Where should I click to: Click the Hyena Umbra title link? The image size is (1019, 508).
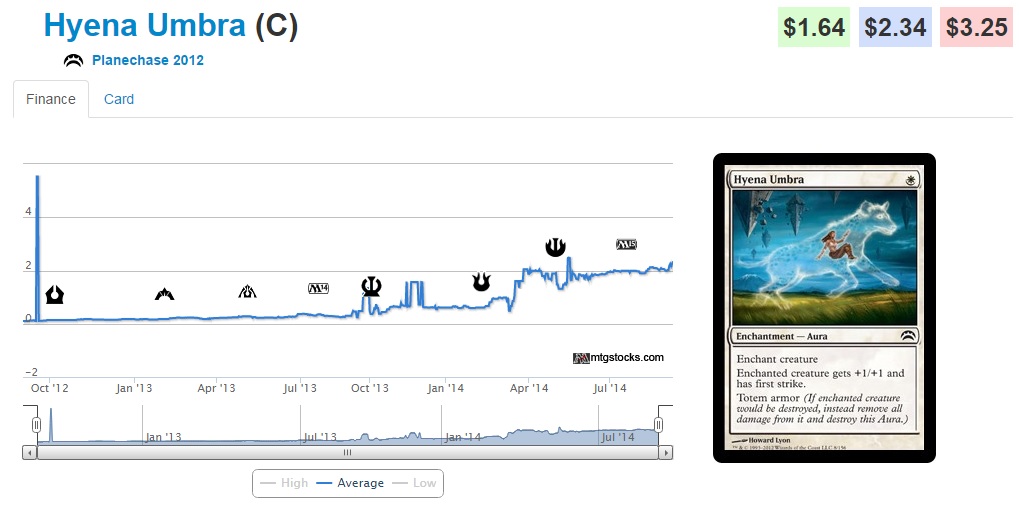pos(144,26)
